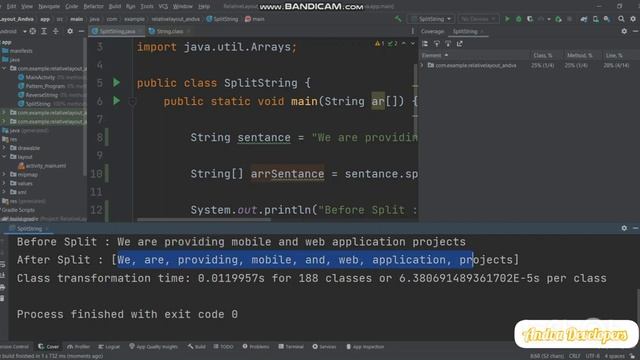Click the first filter icon in the Coverage toolbar

[437, 44]
